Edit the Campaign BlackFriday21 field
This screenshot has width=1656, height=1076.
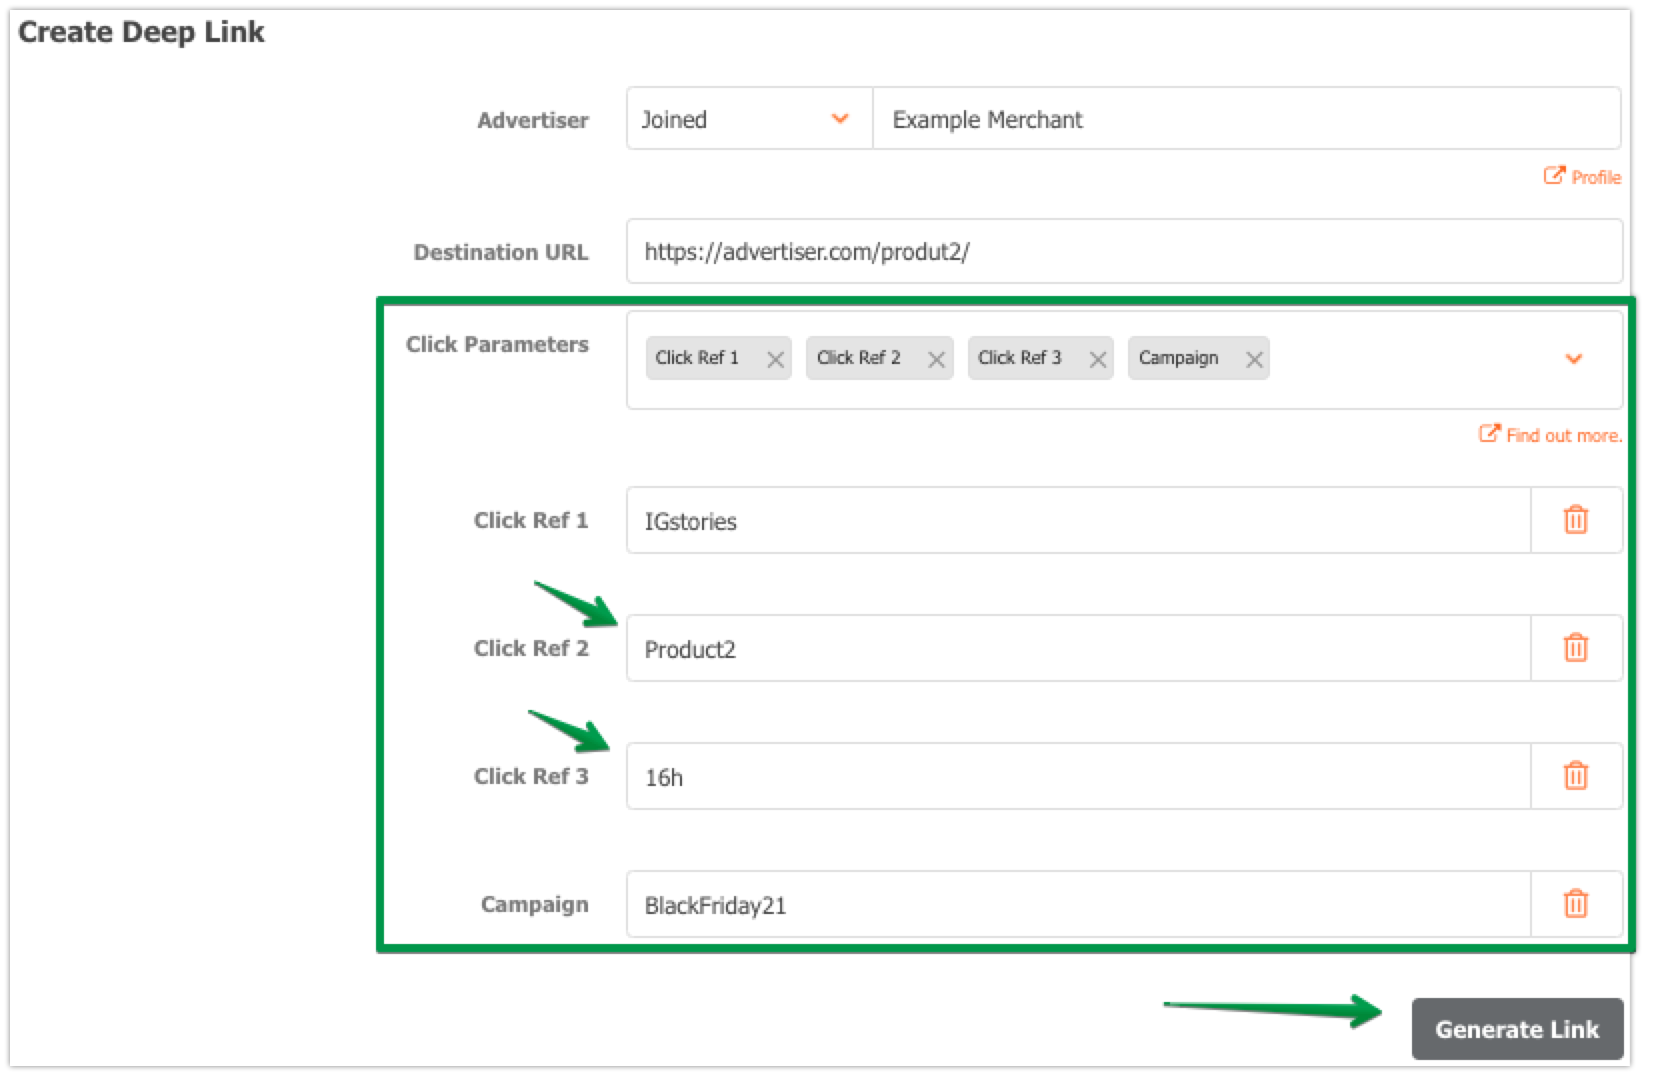(1077, 905)
